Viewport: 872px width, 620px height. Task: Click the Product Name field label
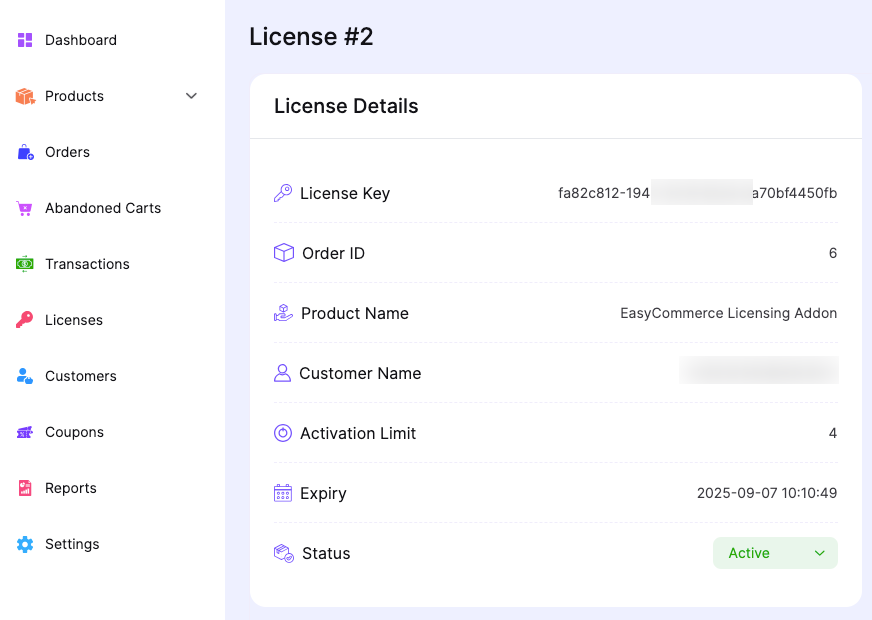coord(355,313)
